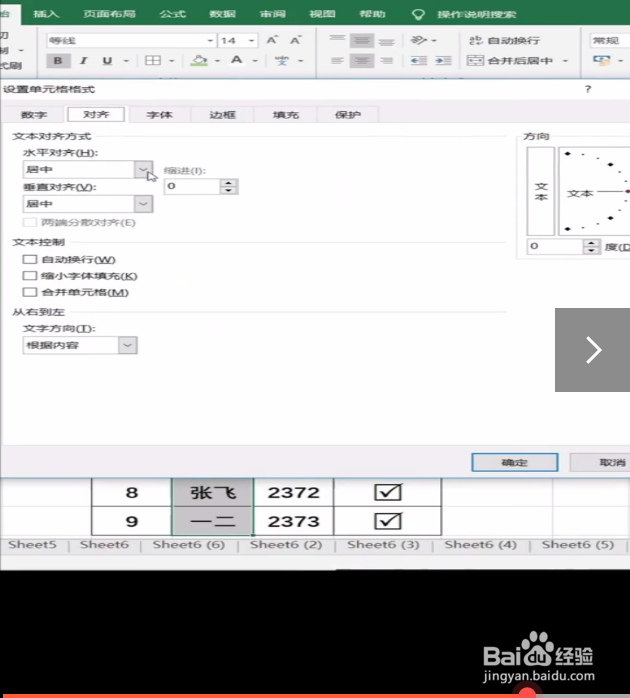Toggle the checkbox in row 8
This screenshot has width=630, height=698.
click(388, 492)
